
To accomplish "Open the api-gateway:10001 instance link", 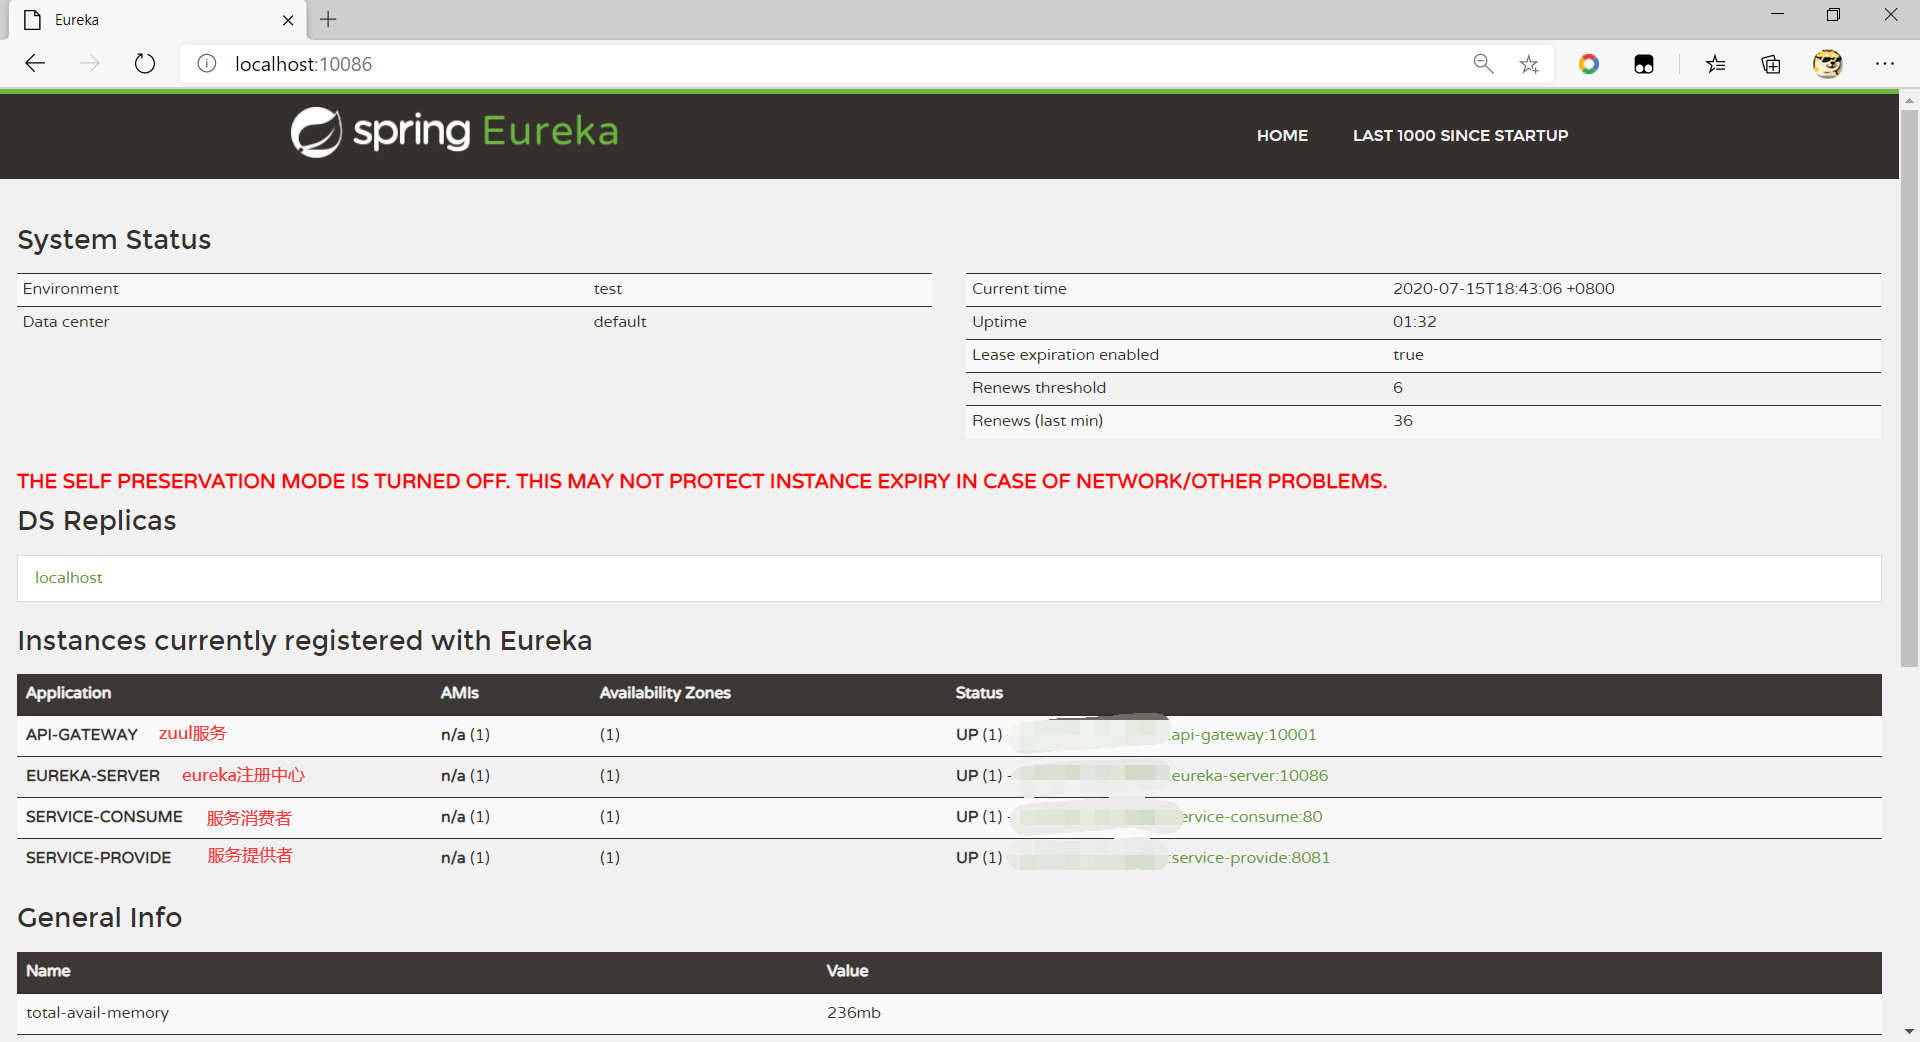I will (1243, 735).
